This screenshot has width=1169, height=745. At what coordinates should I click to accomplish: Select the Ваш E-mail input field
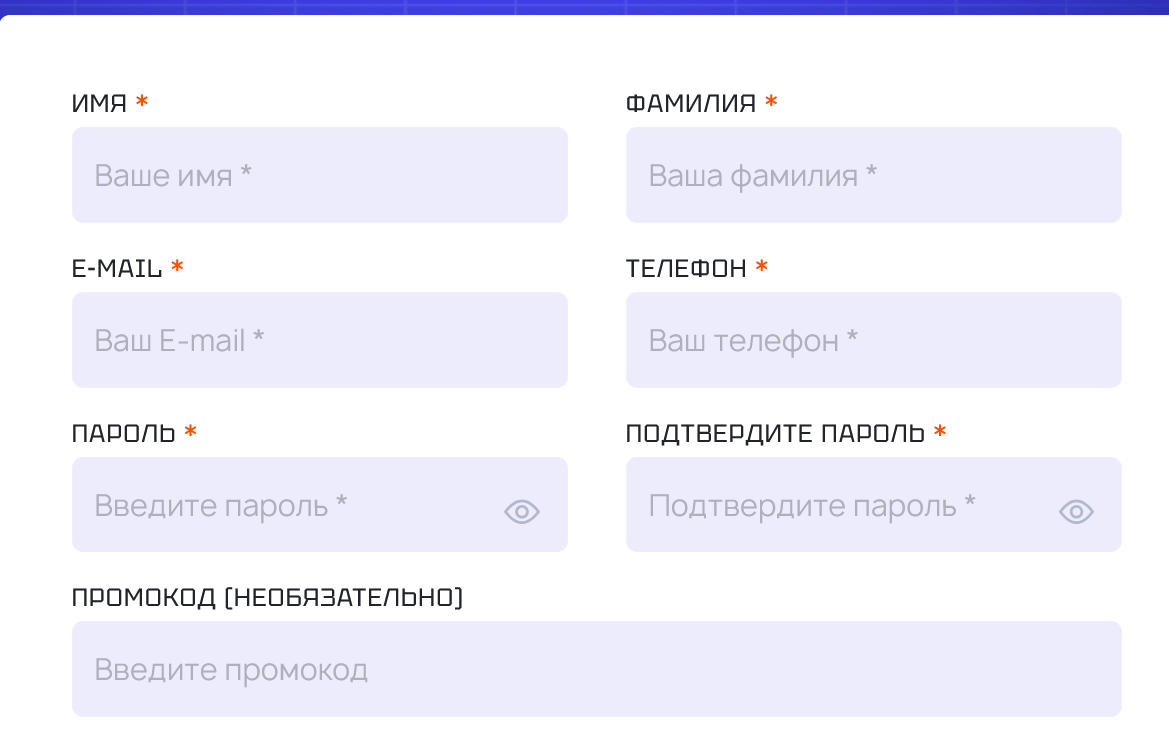coord(319,340)
